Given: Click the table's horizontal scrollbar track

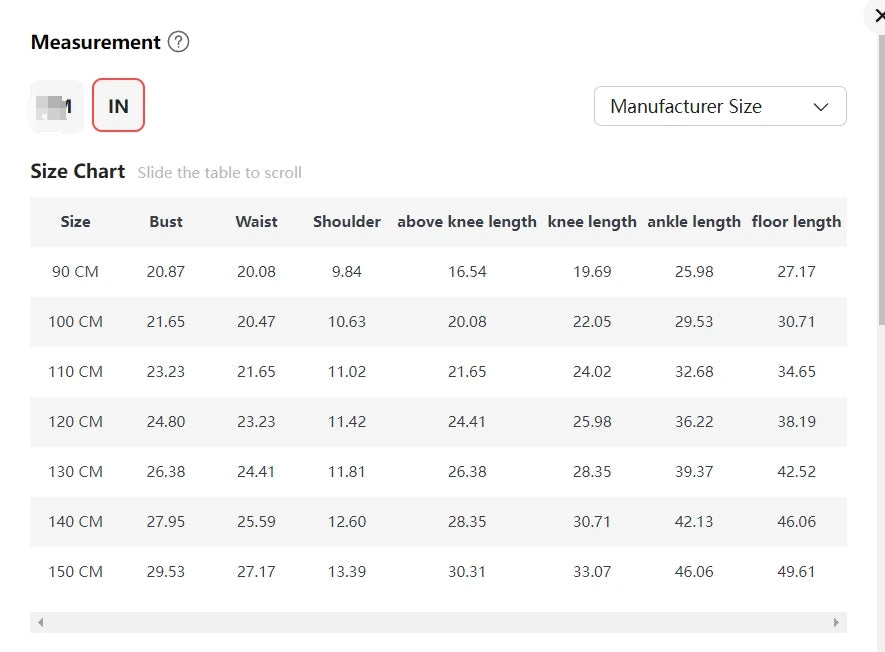Looking at the screenshot, I should (x=438, y=622).
